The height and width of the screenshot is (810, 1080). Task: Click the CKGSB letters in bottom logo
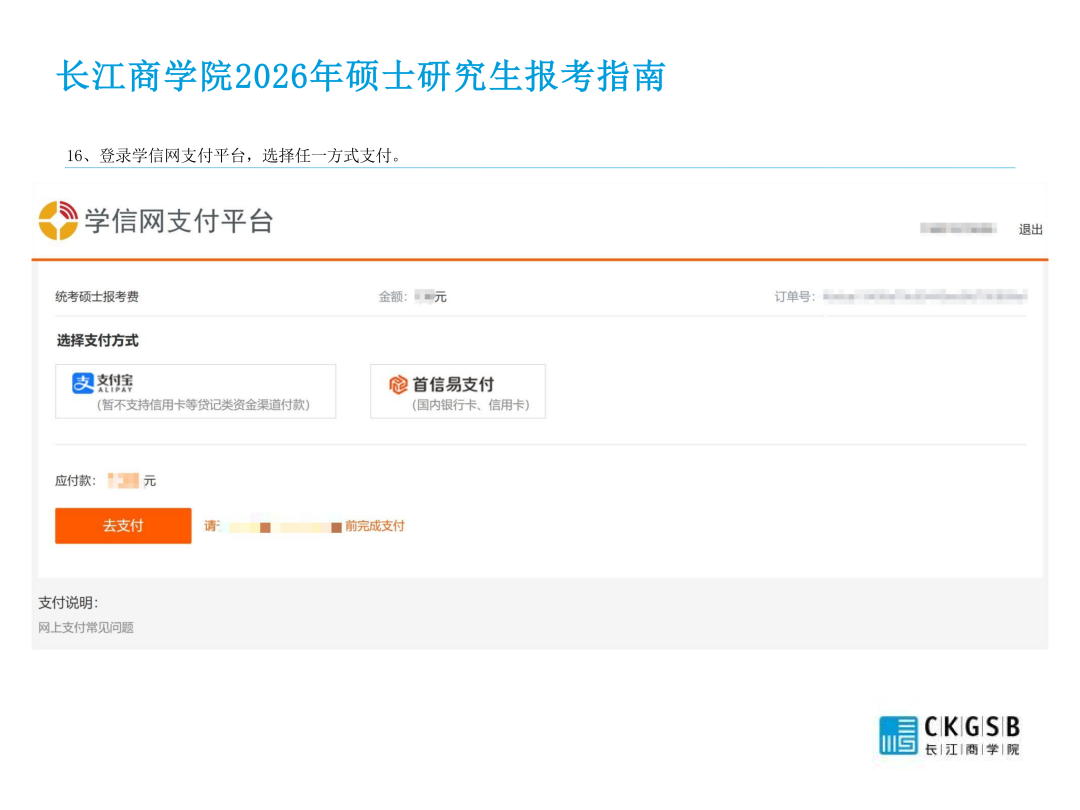(x=972, y=727)
